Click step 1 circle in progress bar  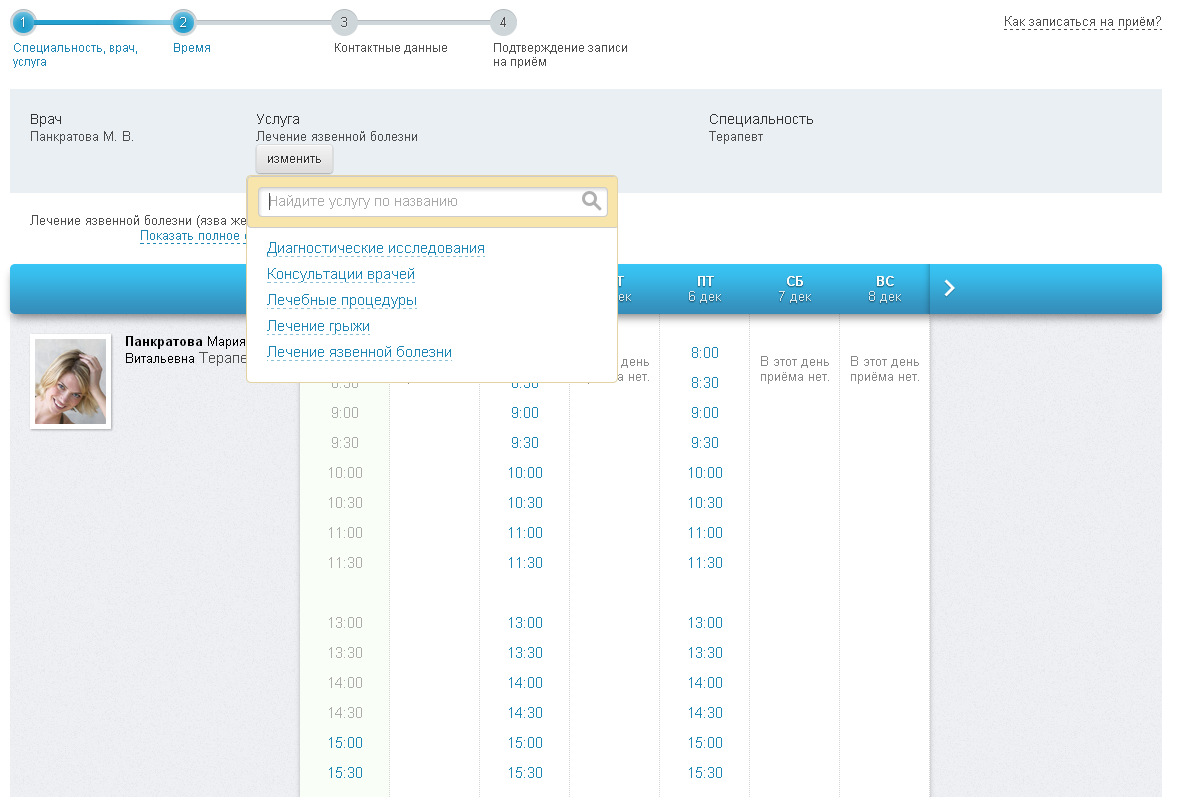pos(24,22)
